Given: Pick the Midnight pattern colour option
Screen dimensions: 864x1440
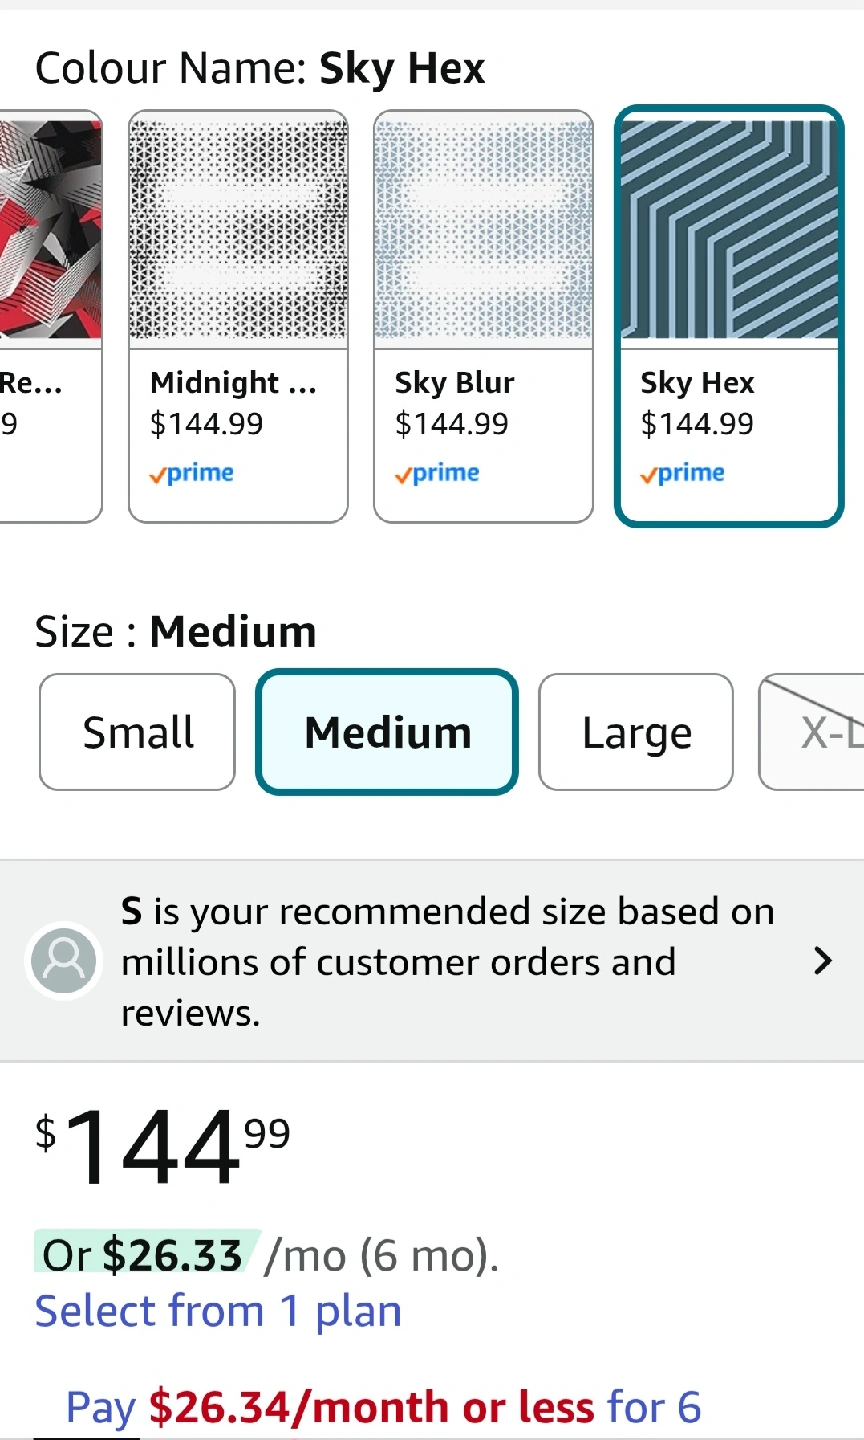Looking at the screenshot, I should click(238, 230).
